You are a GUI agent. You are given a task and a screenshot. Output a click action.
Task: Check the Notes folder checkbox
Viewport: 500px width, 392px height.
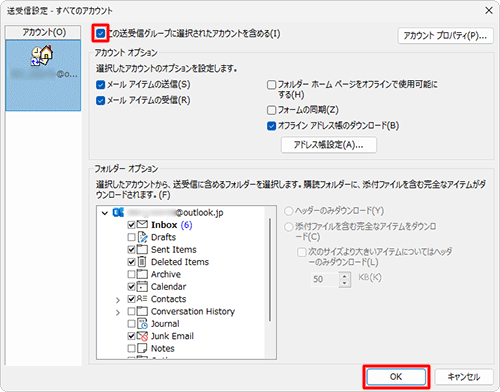pos(131,348)
